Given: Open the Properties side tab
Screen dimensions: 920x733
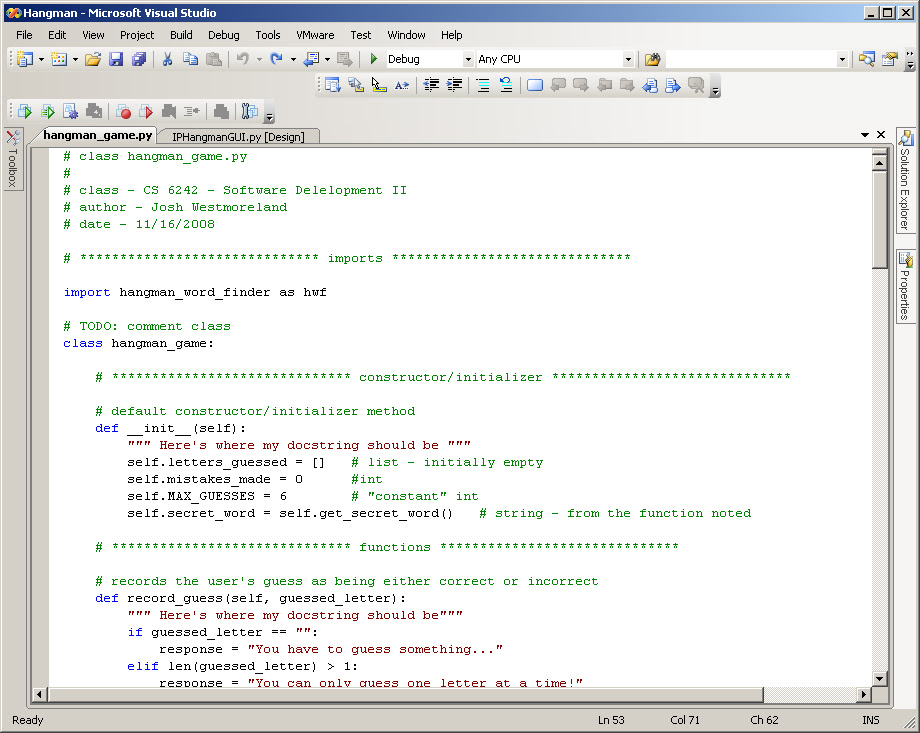Looking at the screenshot, I should pos(905,286).
